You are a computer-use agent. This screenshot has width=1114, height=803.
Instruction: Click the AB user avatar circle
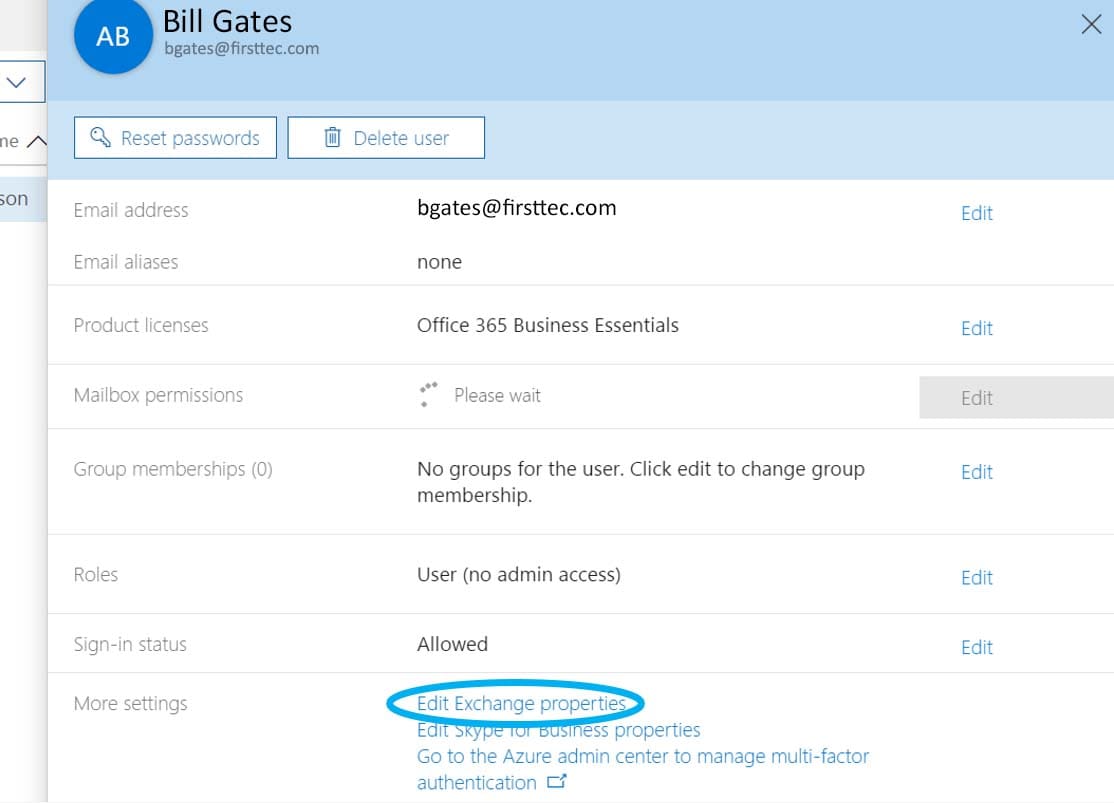(x=113, y=37)
